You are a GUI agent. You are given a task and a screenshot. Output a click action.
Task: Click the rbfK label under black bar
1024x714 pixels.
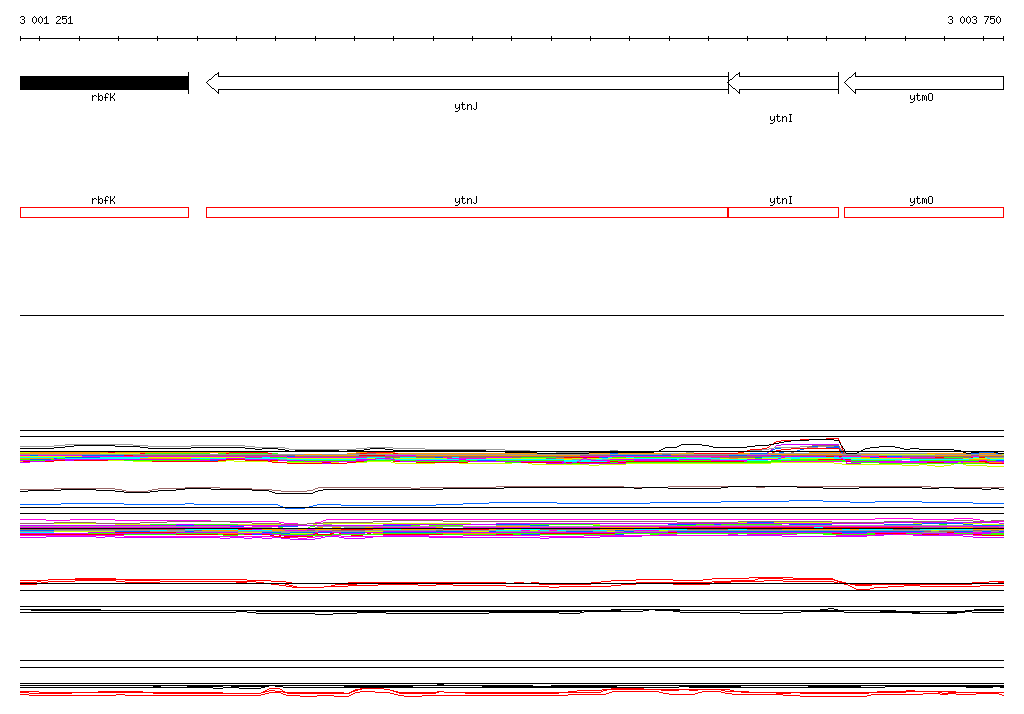(x=103, y=97)
